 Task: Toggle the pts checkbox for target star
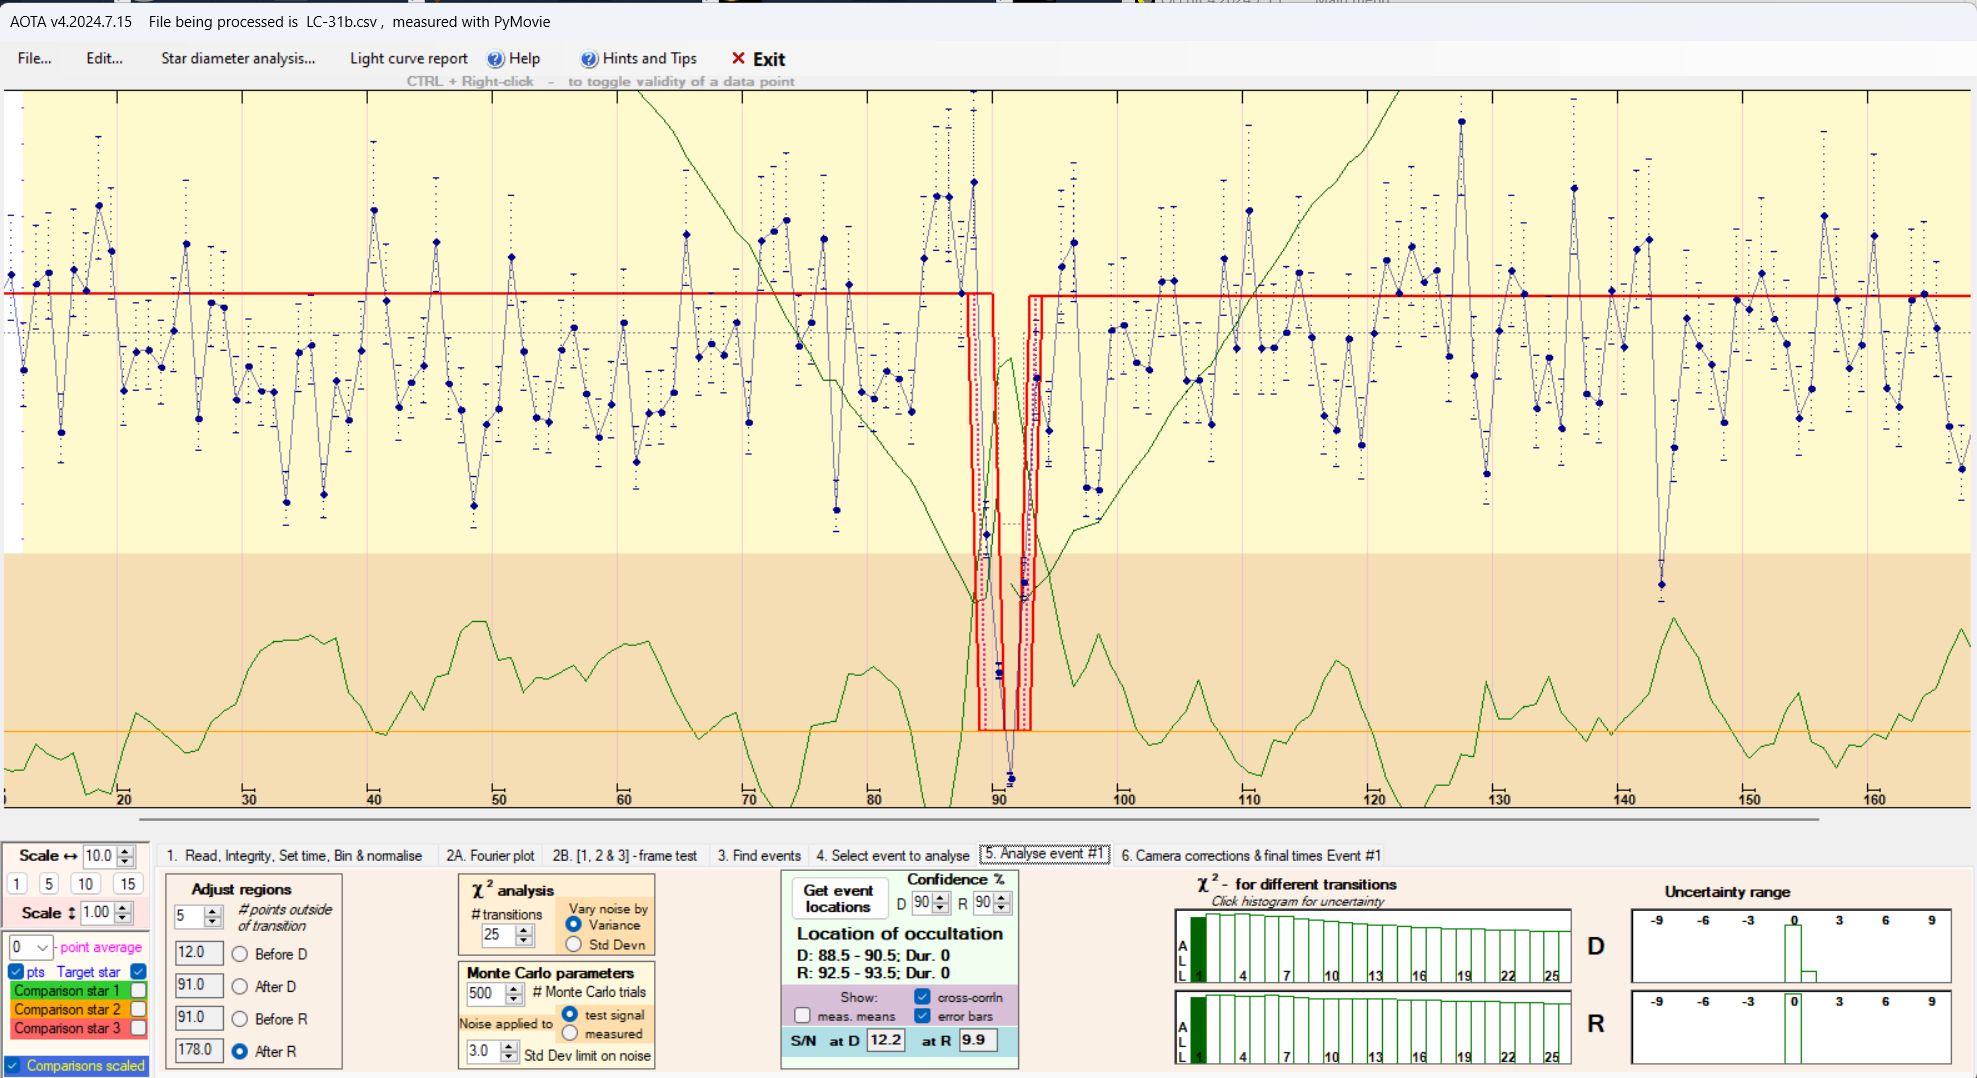coord(16,971)
